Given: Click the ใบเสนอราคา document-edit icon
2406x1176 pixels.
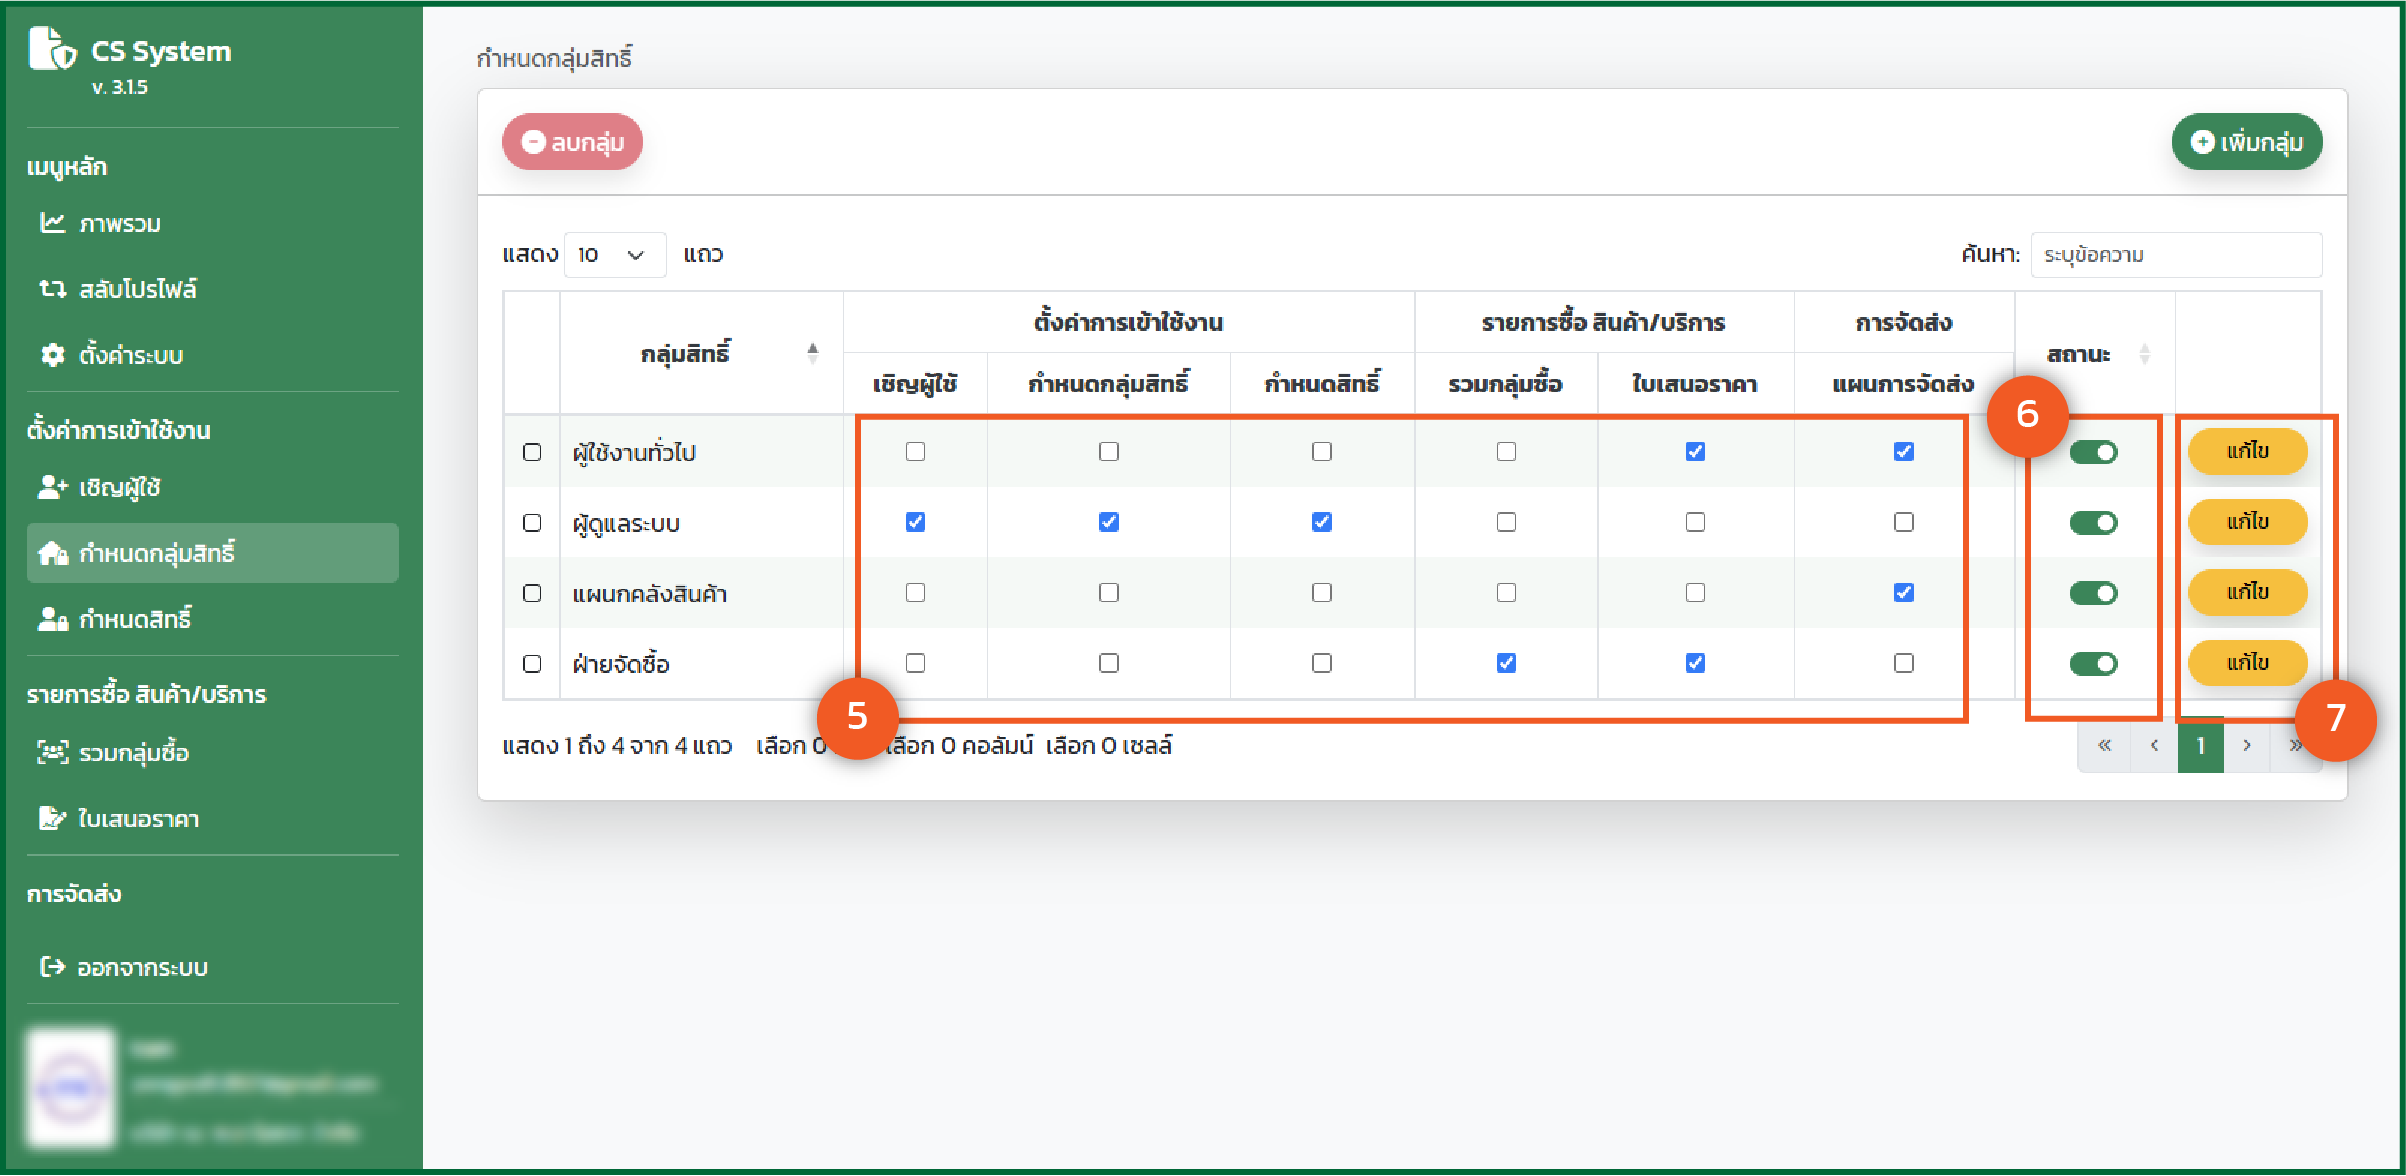Looking at the screenshot, I should (x=53, y=818).
